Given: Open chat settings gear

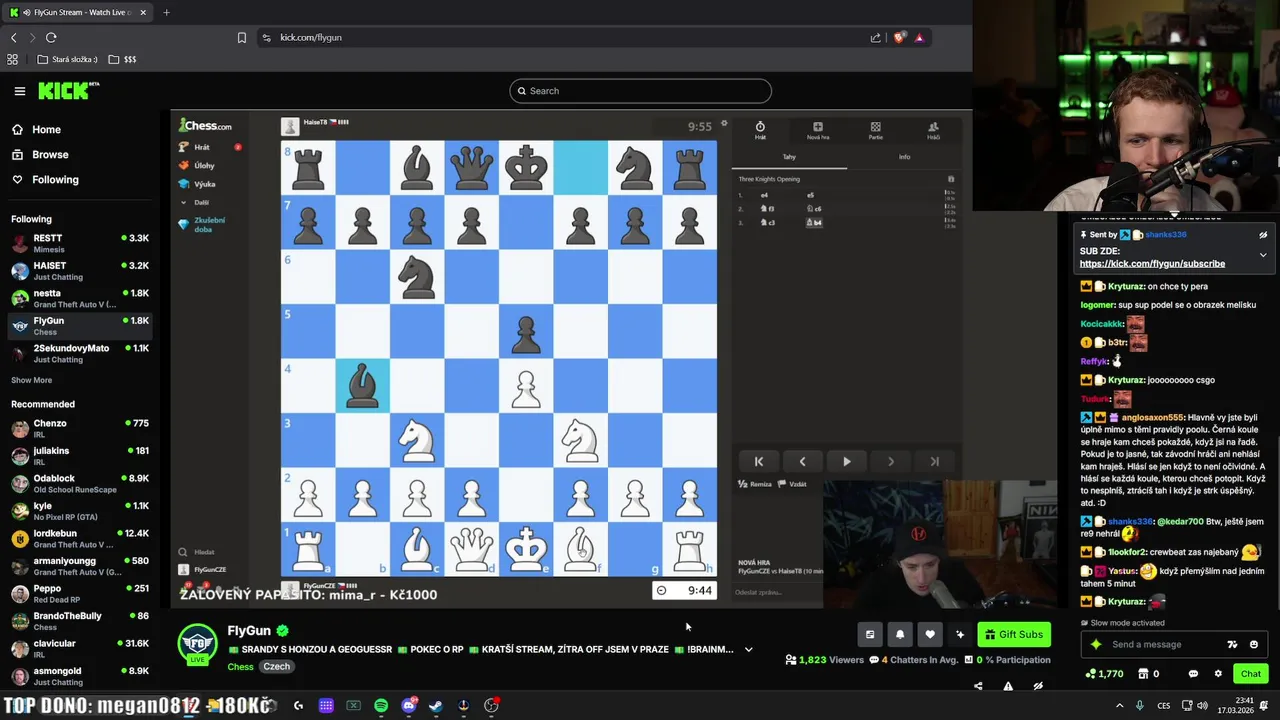Looking at the screenshot, I should pos(1218,674).
